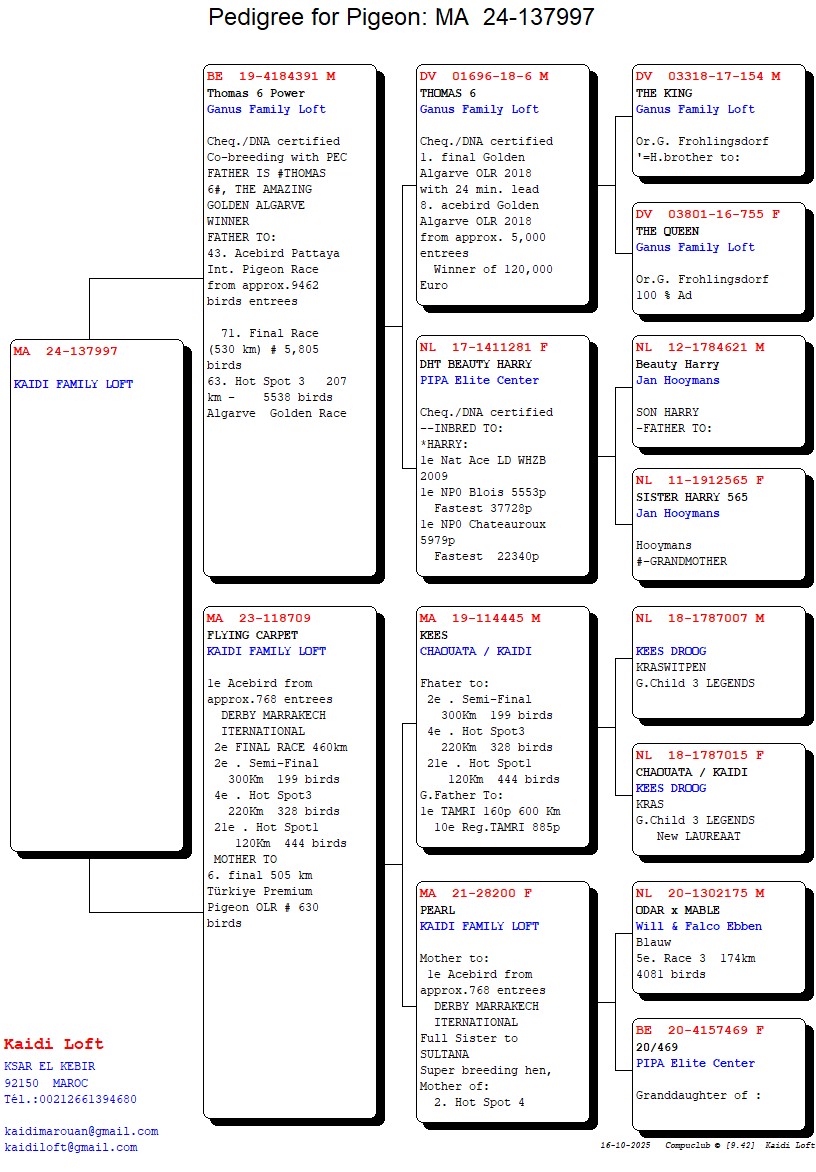816x1172 pixels.
Task: Click the KSAR EL KEBIR address line
Action: point(49,1066)
